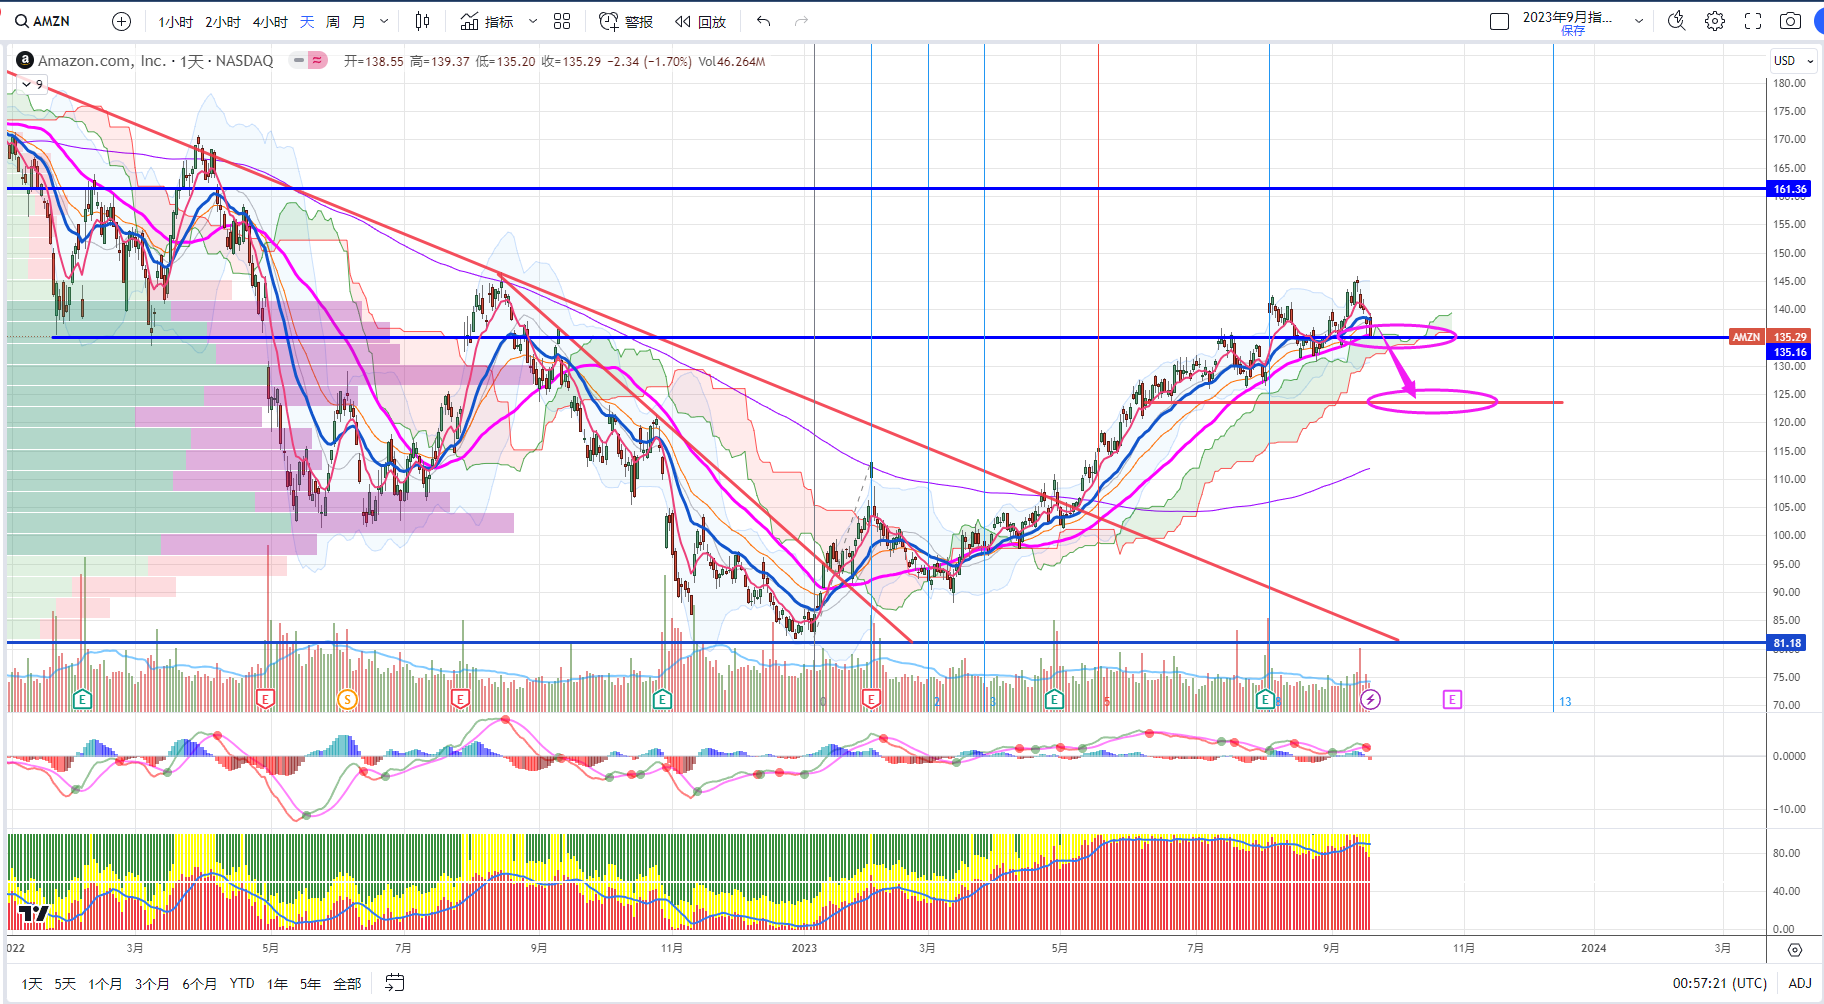Open the indicator templates grid icon
Screen dimensions: 1824x1004
[x=562, y=21]
